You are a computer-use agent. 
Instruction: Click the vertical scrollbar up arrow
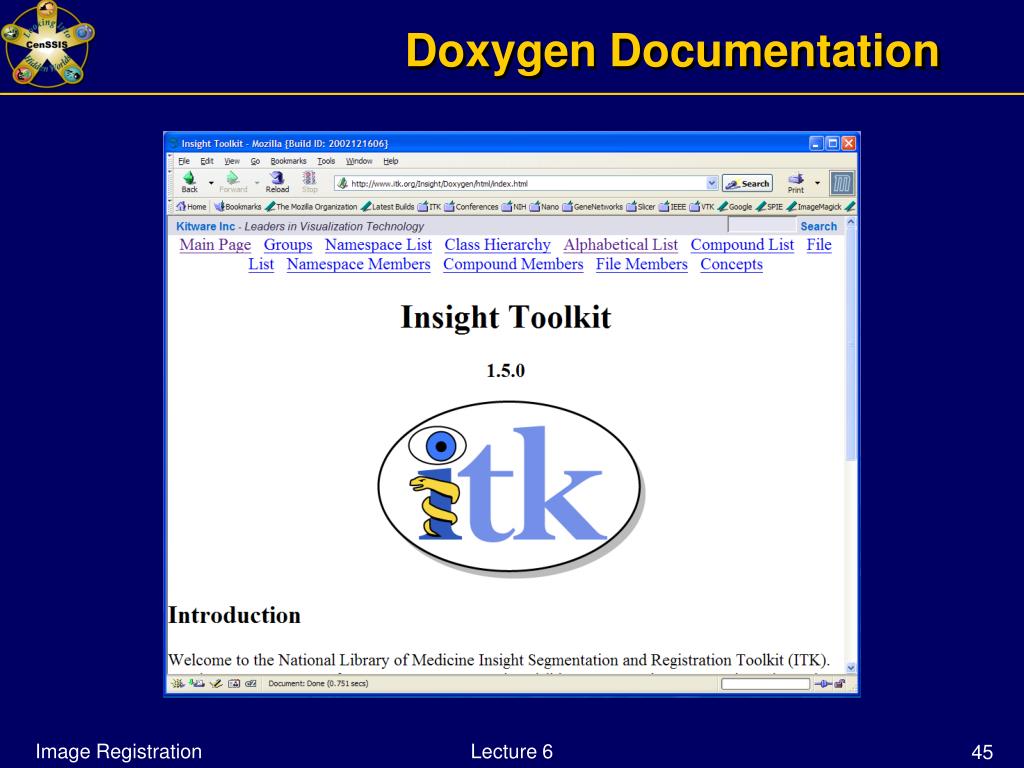[851, 222]
